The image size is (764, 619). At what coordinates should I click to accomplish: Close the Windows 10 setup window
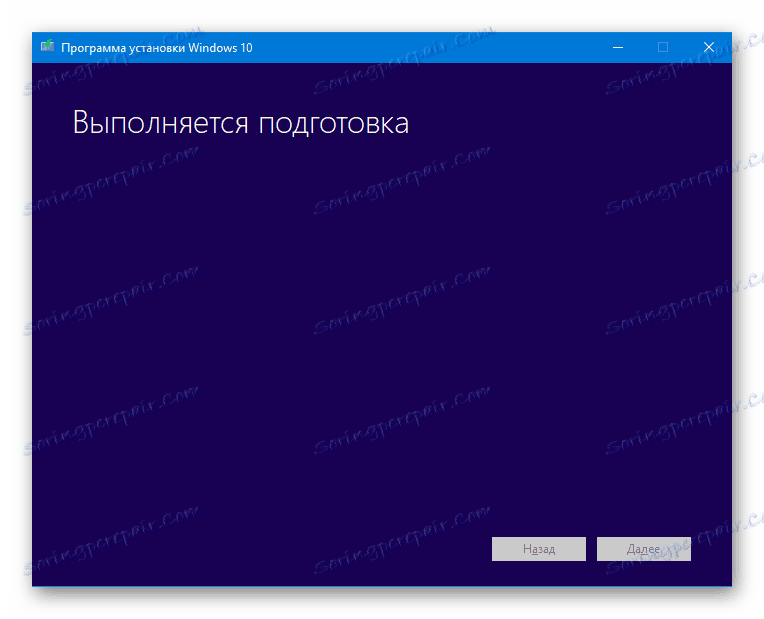(x=708, y=47)
